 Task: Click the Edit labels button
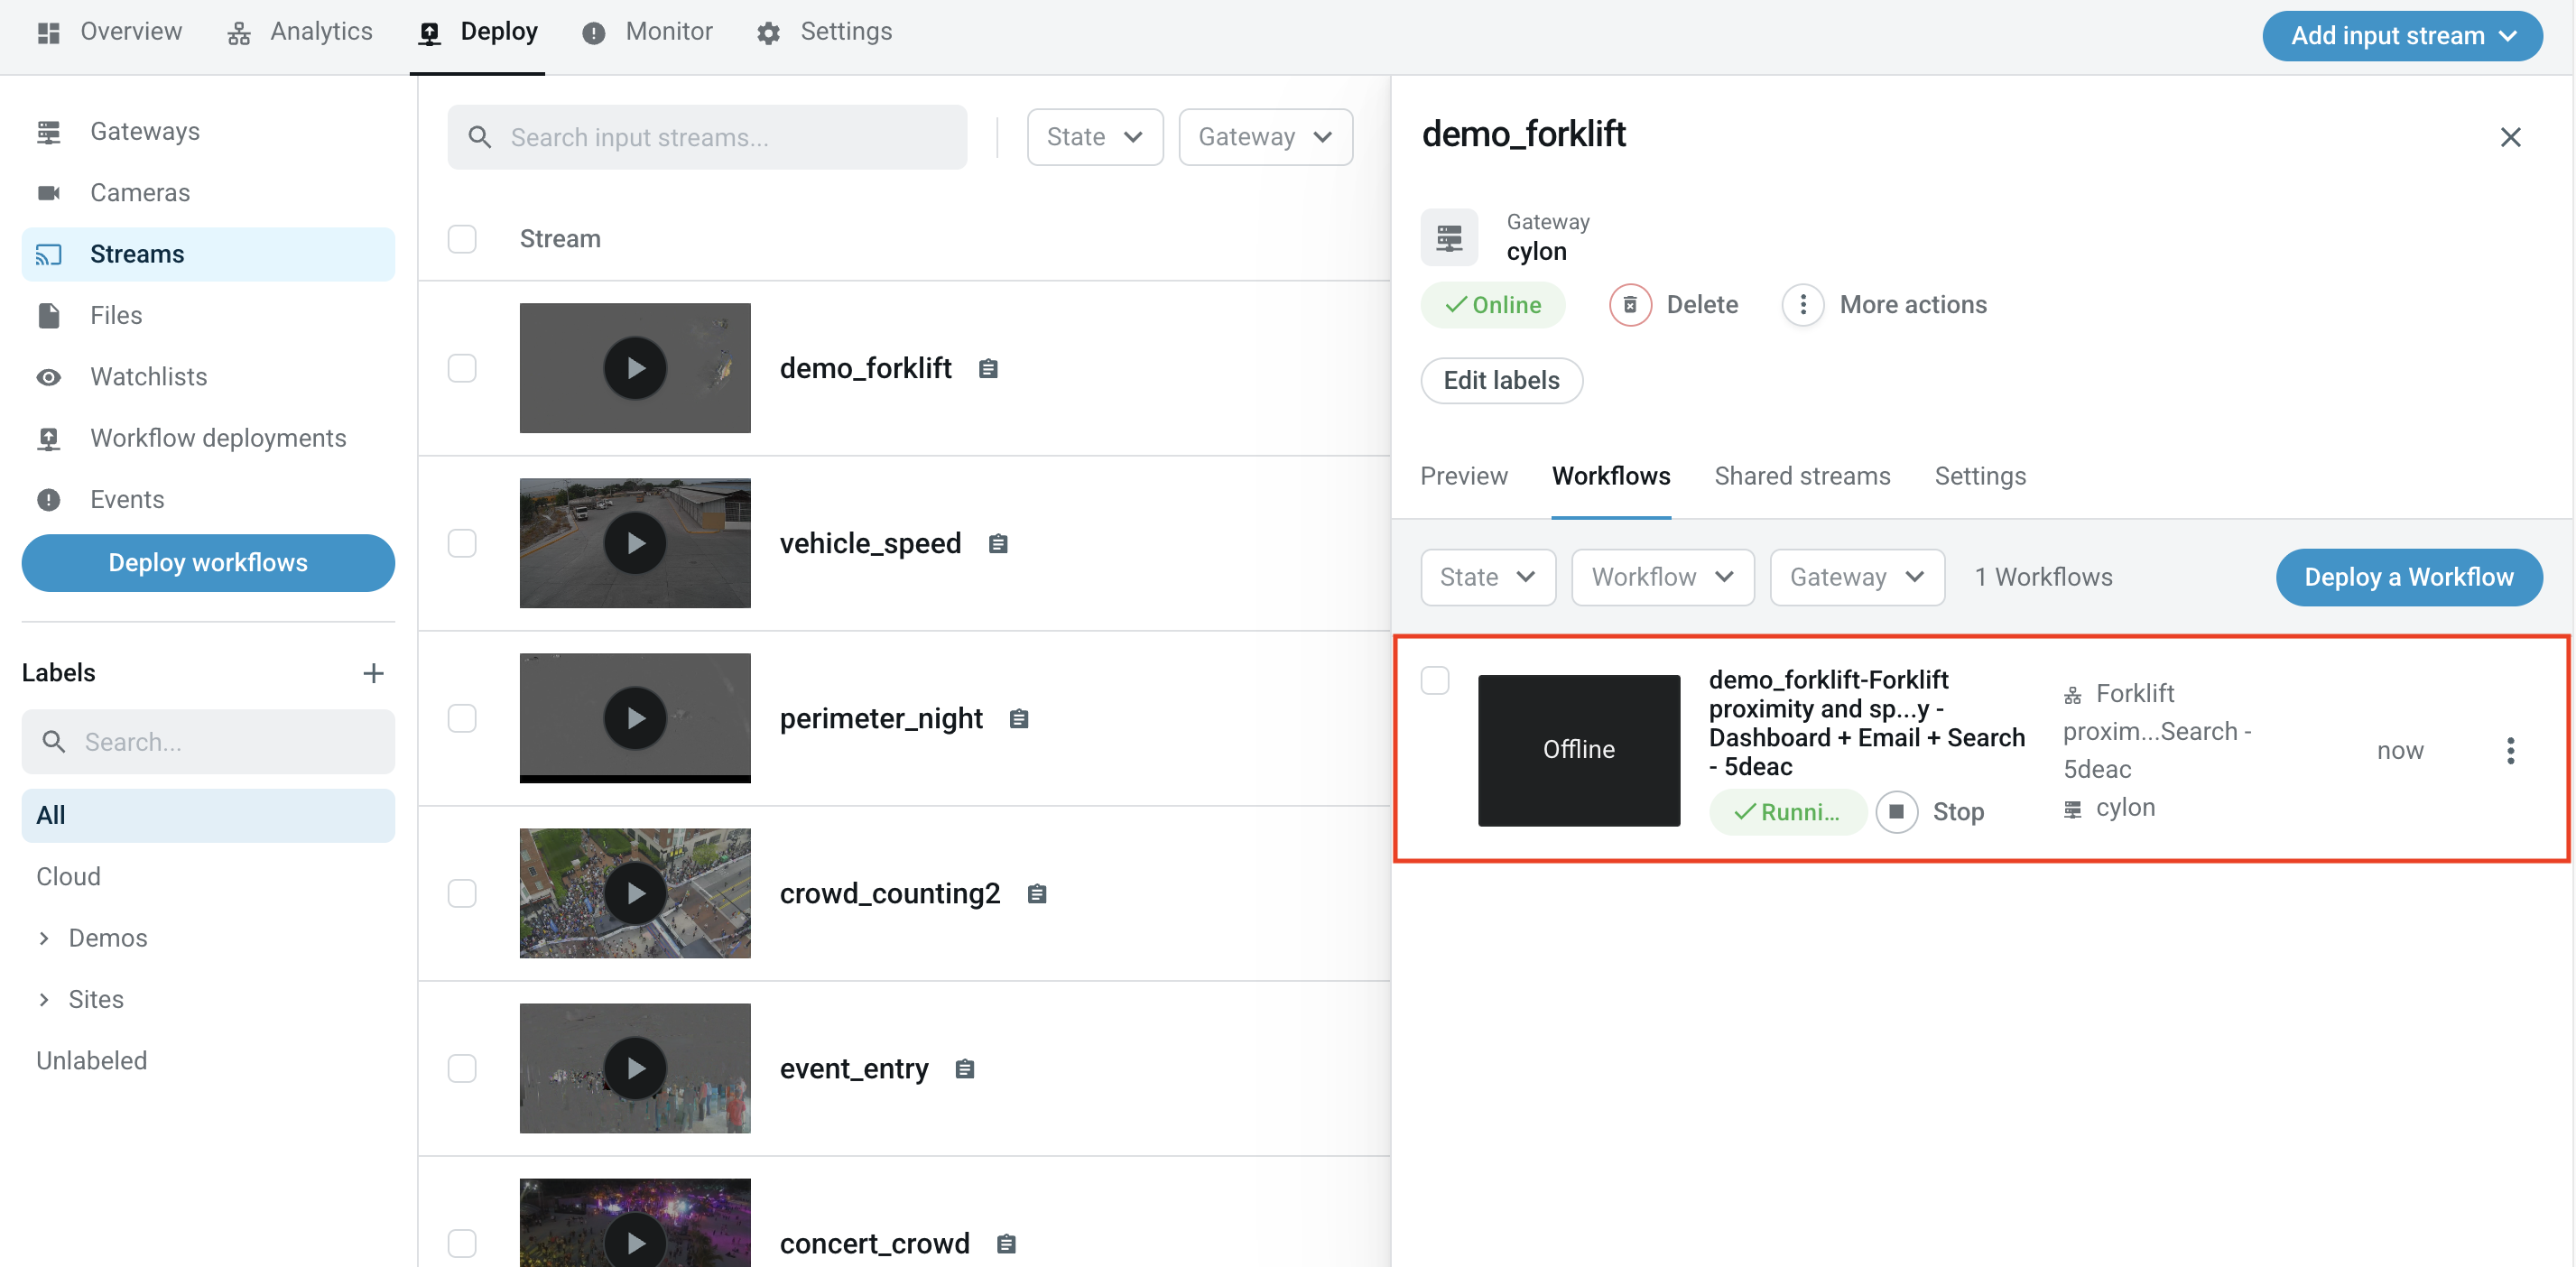[x=1501, y=381]
